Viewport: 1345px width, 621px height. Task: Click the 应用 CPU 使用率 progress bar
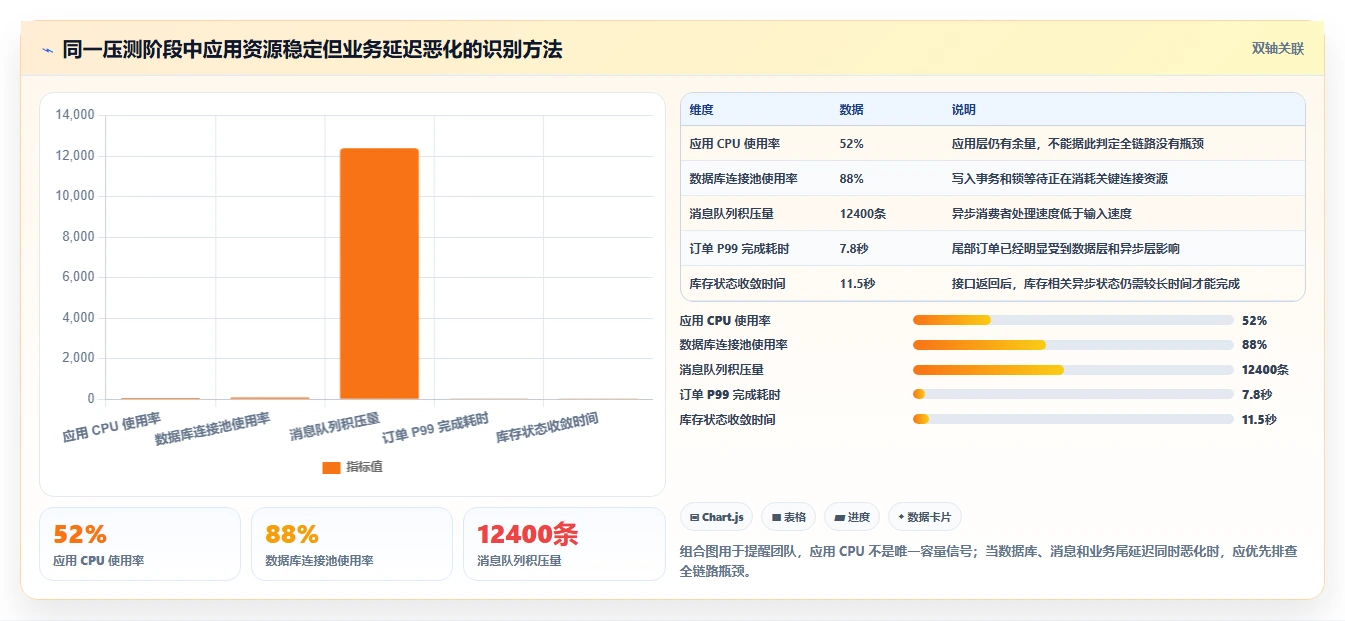(1073, 320)
